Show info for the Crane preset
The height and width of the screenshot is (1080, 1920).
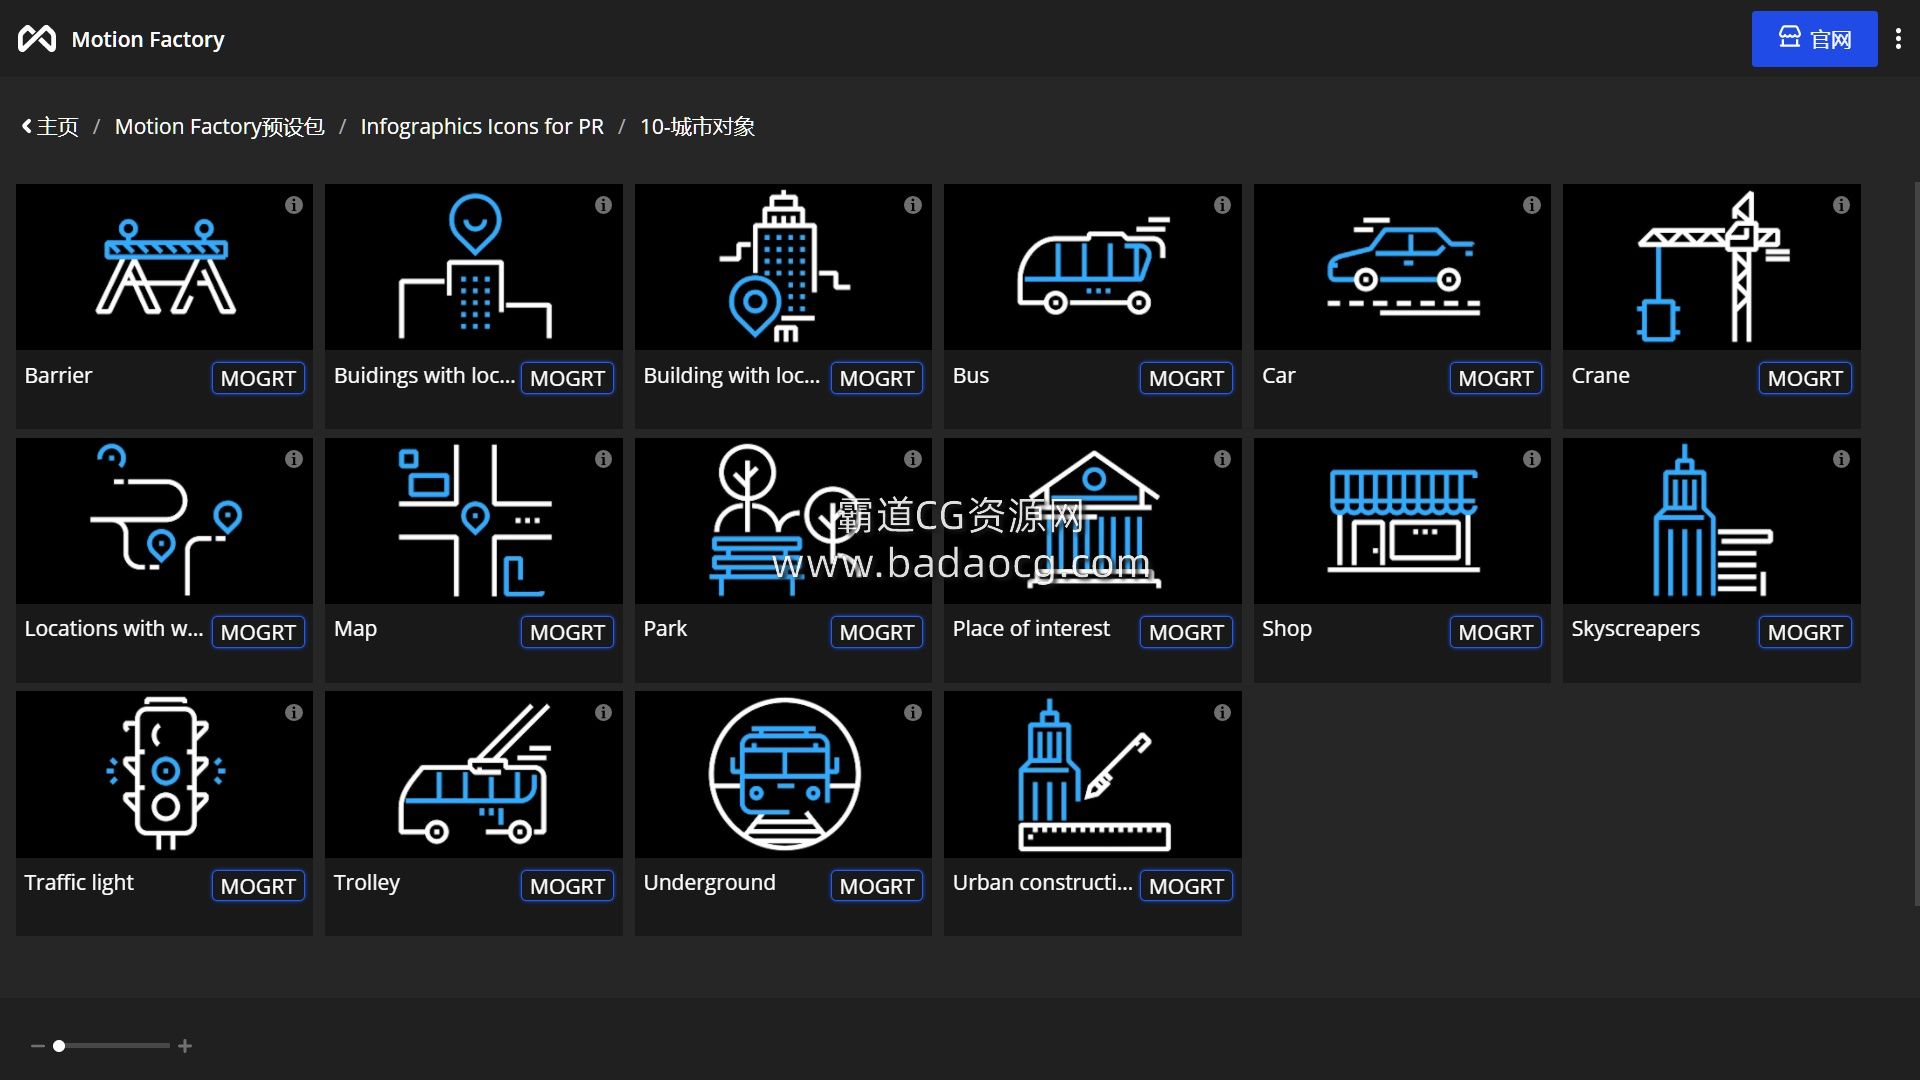pos(1841,205)
